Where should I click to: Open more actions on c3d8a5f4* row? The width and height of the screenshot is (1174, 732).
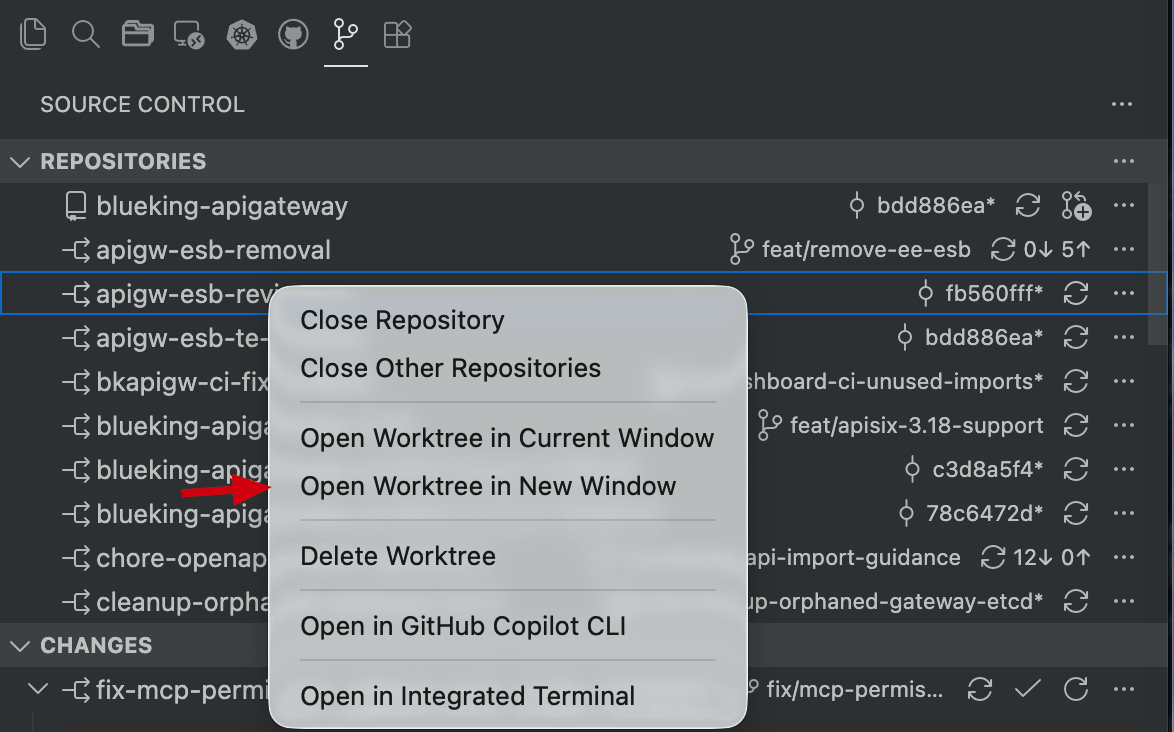(x=1124, y=469)
